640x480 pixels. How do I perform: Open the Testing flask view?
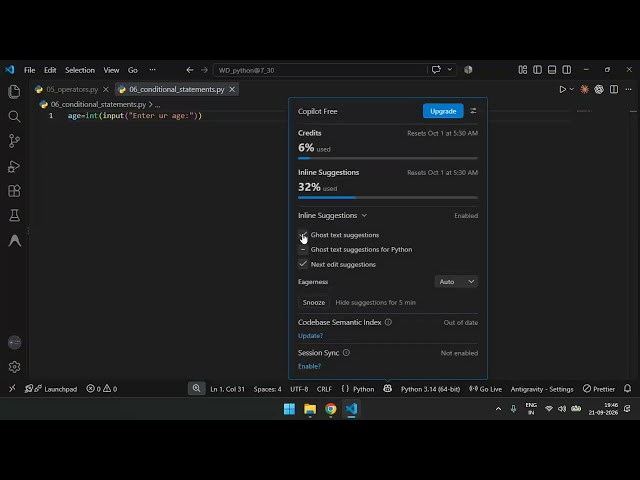(x=14, y=216)
